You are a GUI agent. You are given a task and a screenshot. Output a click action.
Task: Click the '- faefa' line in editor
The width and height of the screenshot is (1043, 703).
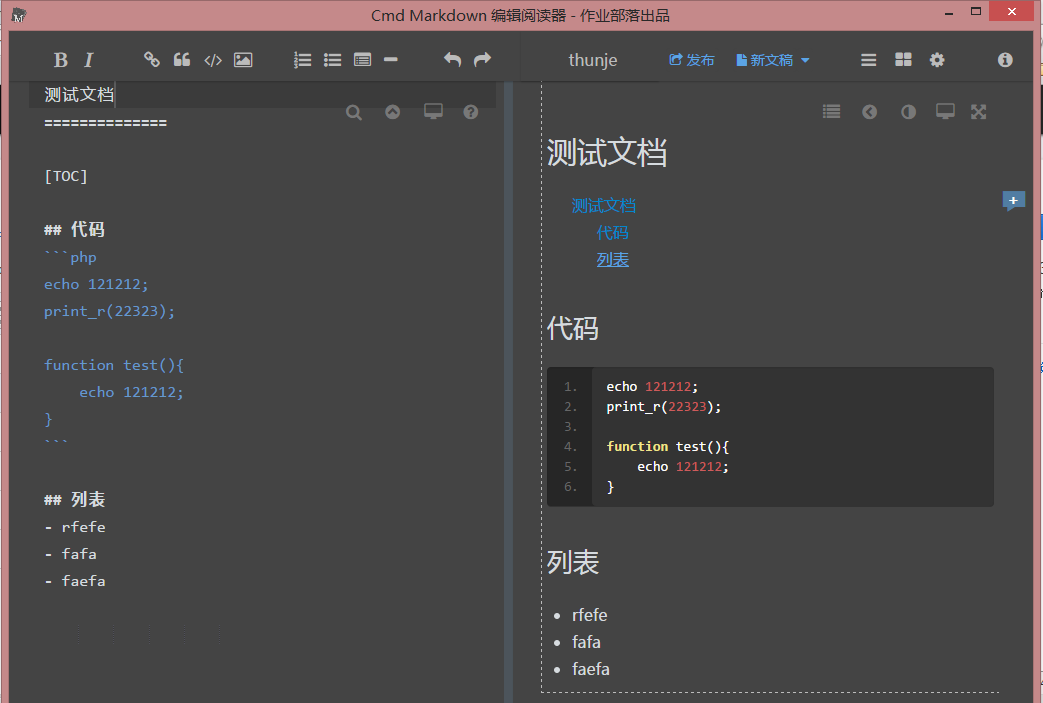[75, 581]
